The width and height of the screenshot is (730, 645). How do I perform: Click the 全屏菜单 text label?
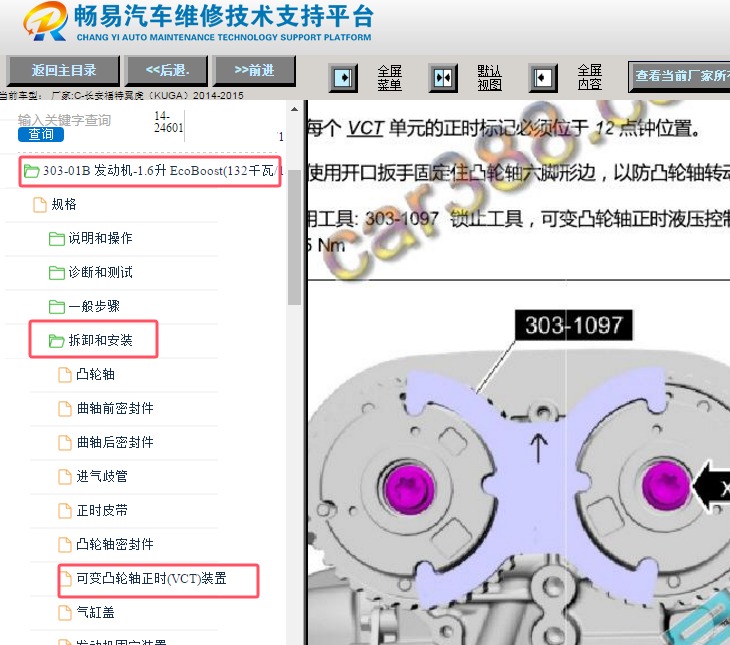click(x=389, y=78)
